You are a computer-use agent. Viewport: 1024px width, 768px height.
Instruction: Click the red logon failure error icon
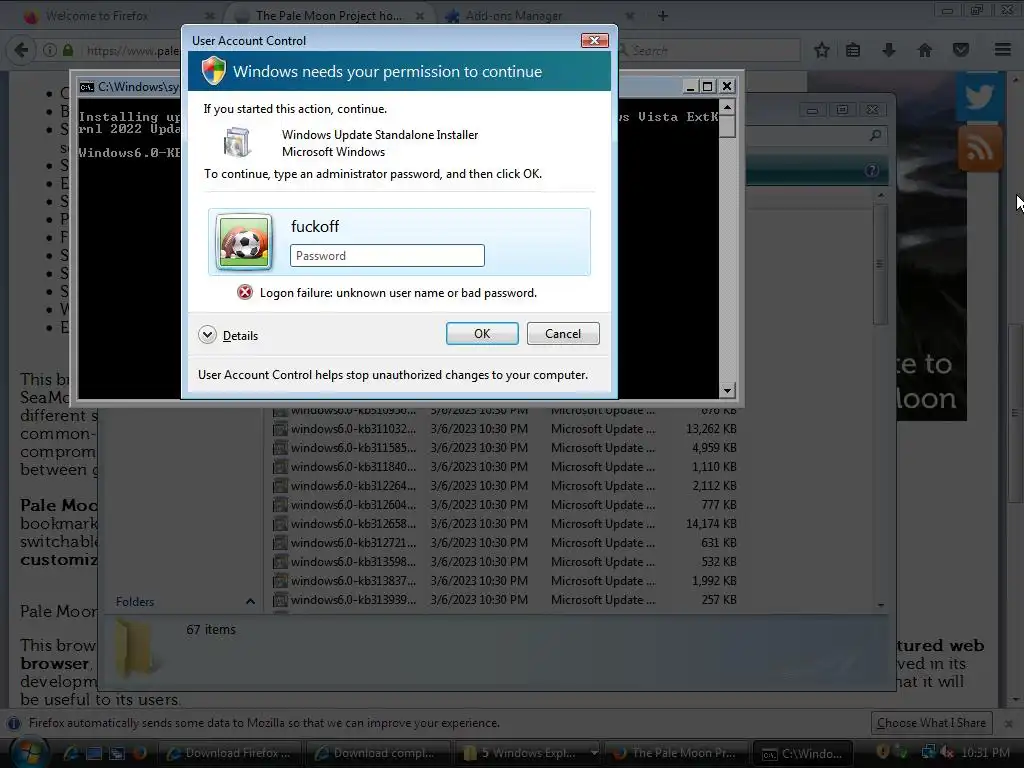(x=245, y=292)
